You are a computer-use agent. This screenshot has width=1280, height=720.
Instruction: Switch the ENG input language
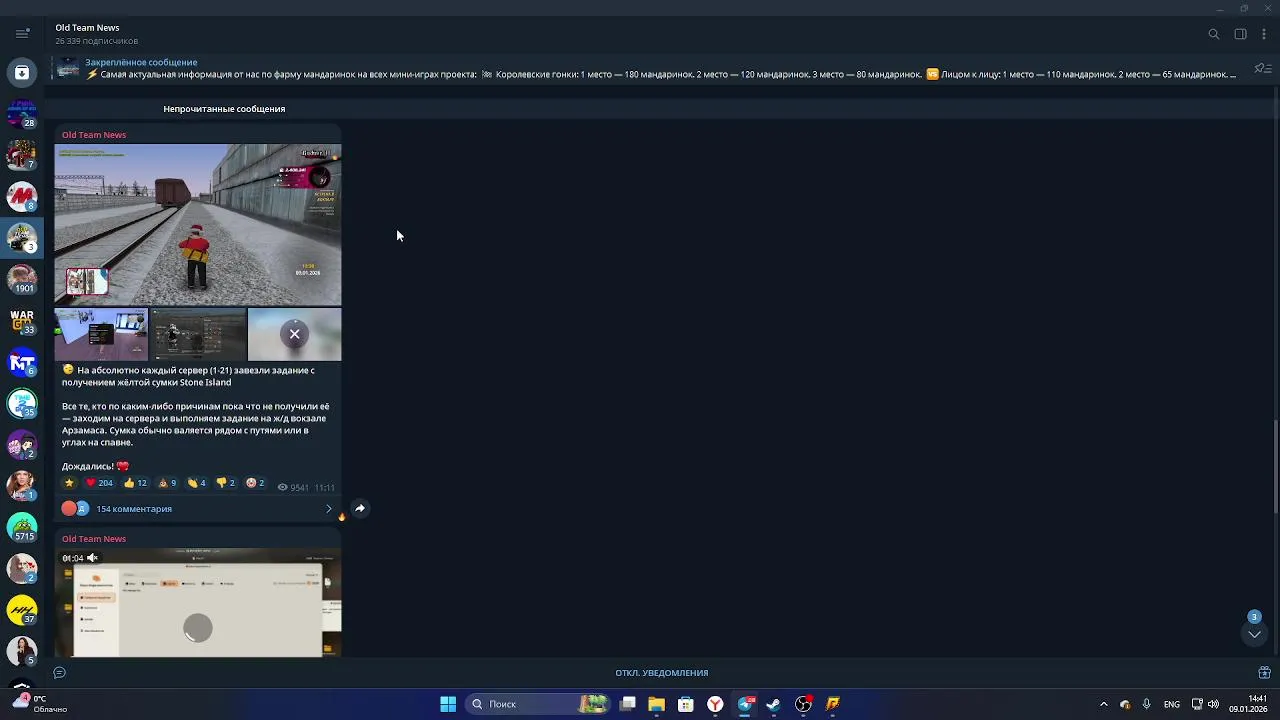click(1171, 704)
